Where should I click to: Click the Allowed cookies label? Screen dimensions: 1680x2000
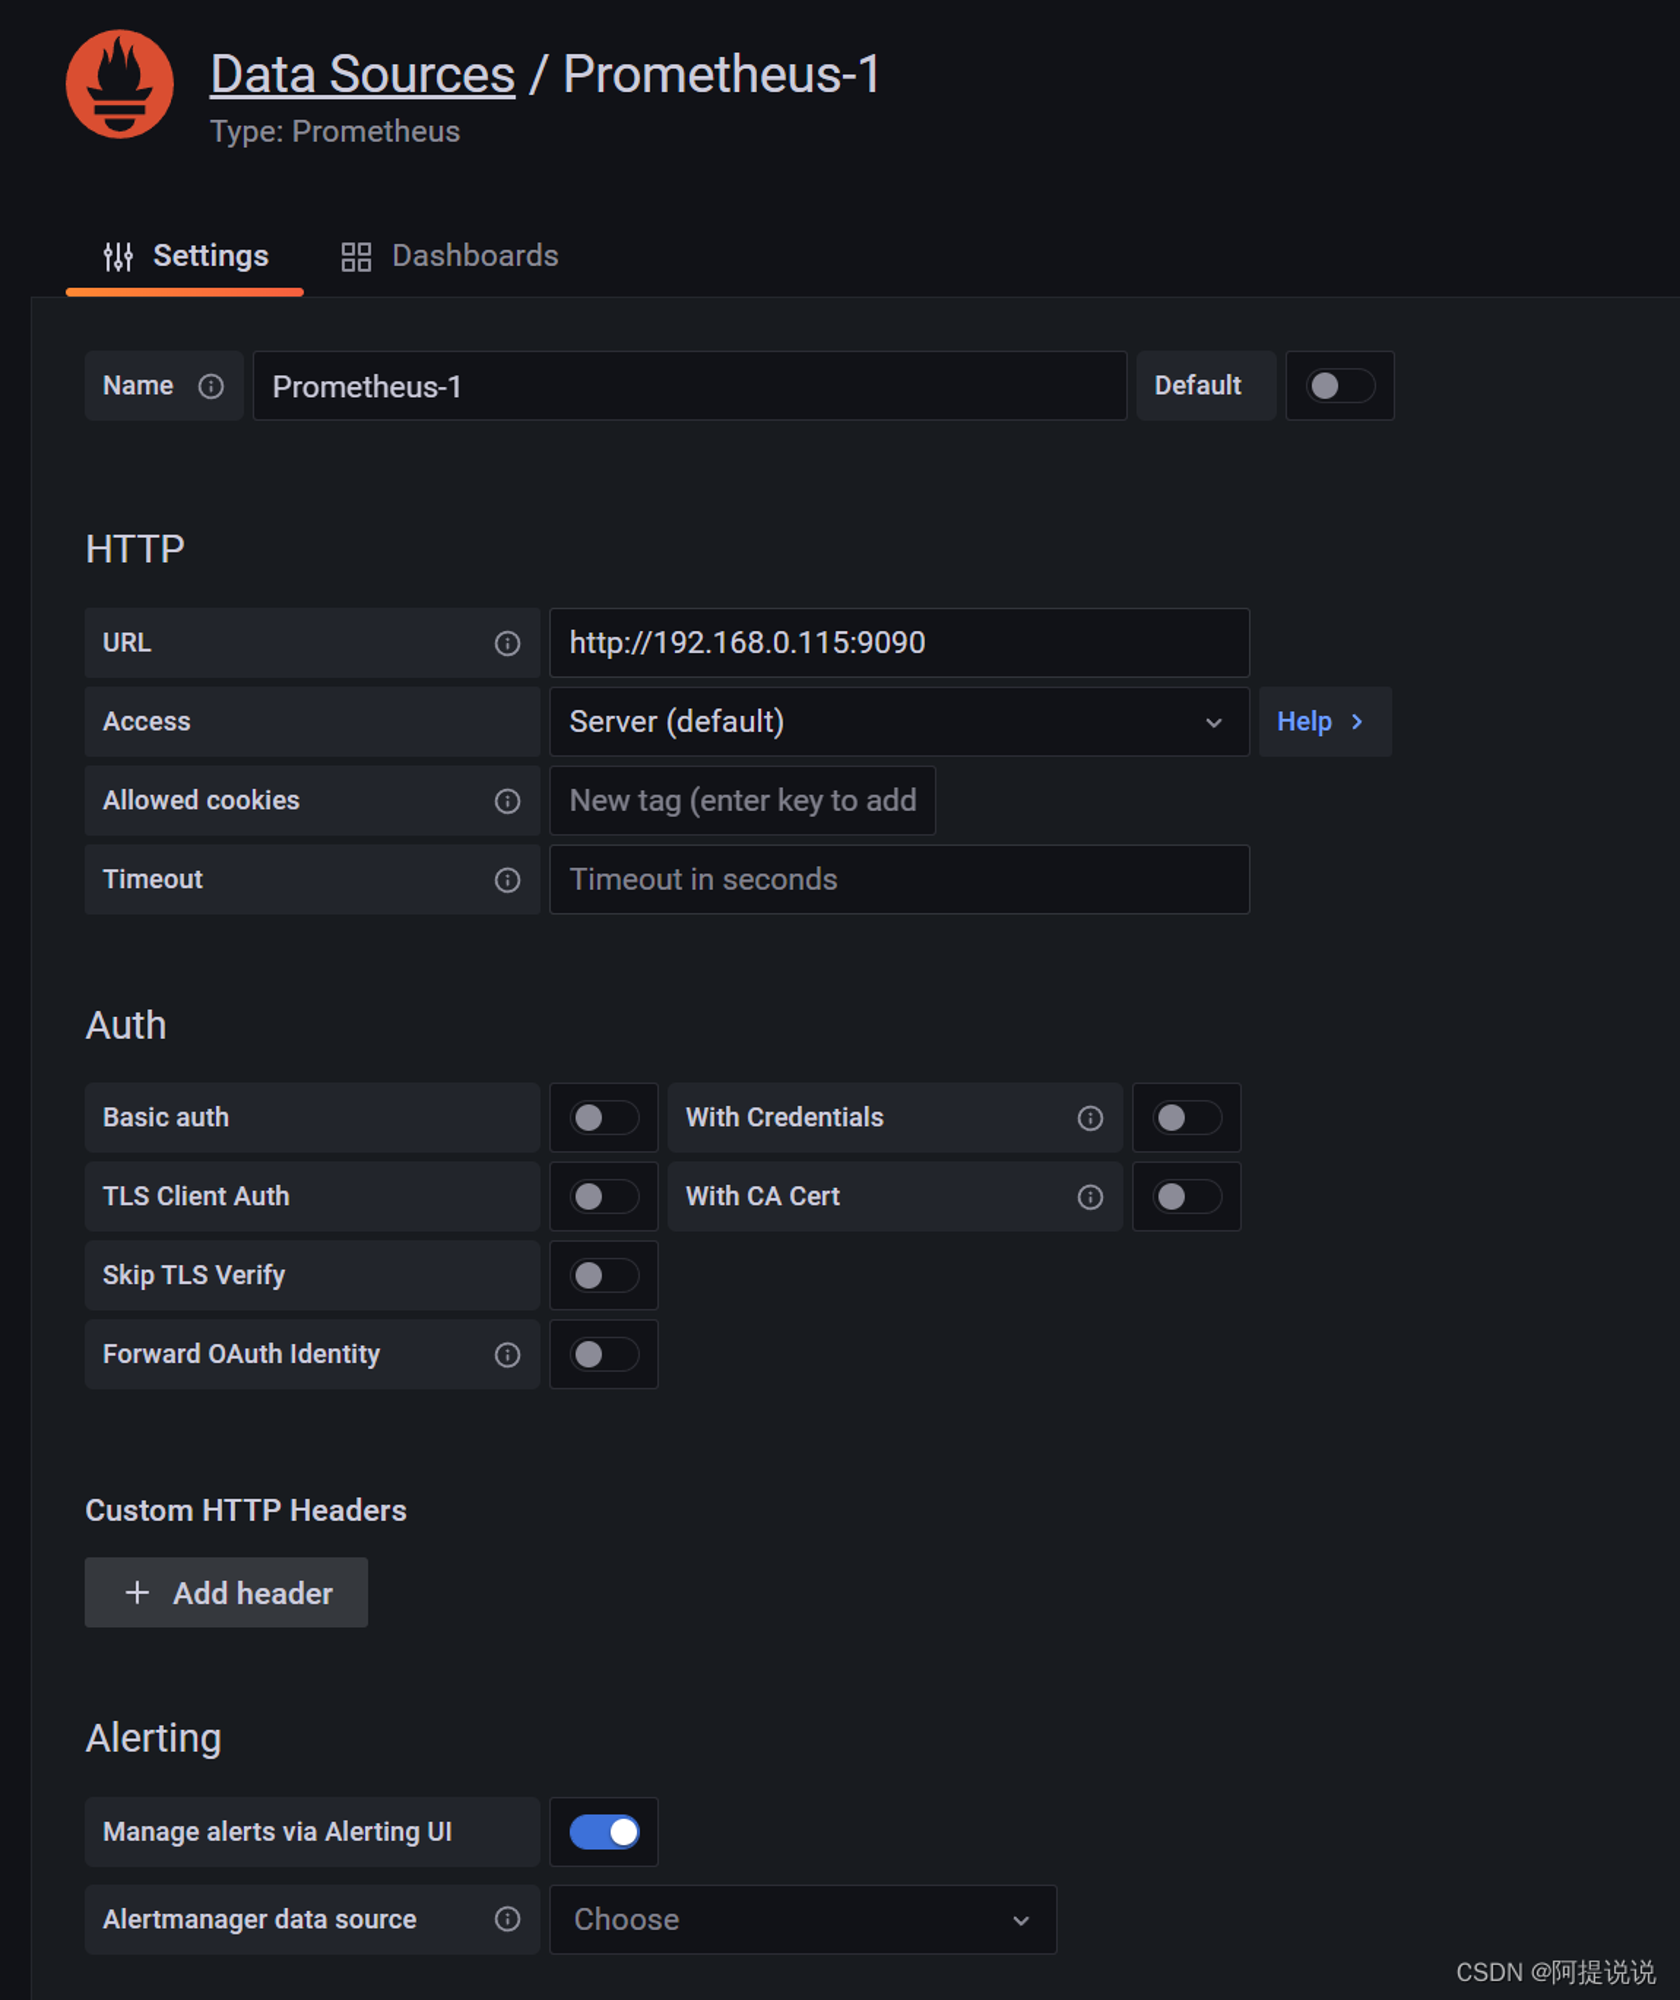point(201,801)
